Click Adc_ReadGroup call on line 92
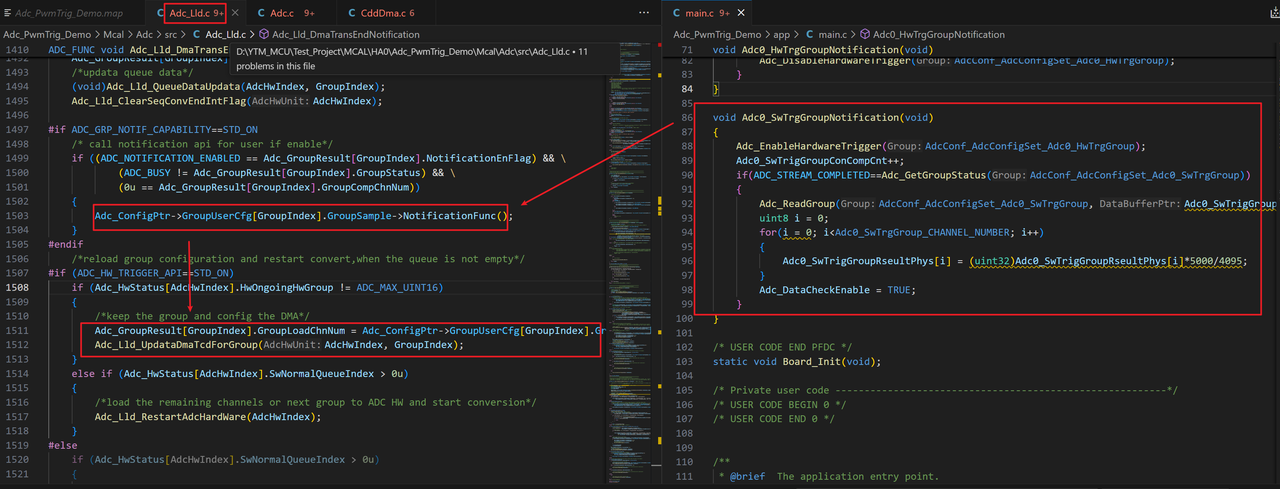This screenshot has height=489, width=1280. click(796, 204)
